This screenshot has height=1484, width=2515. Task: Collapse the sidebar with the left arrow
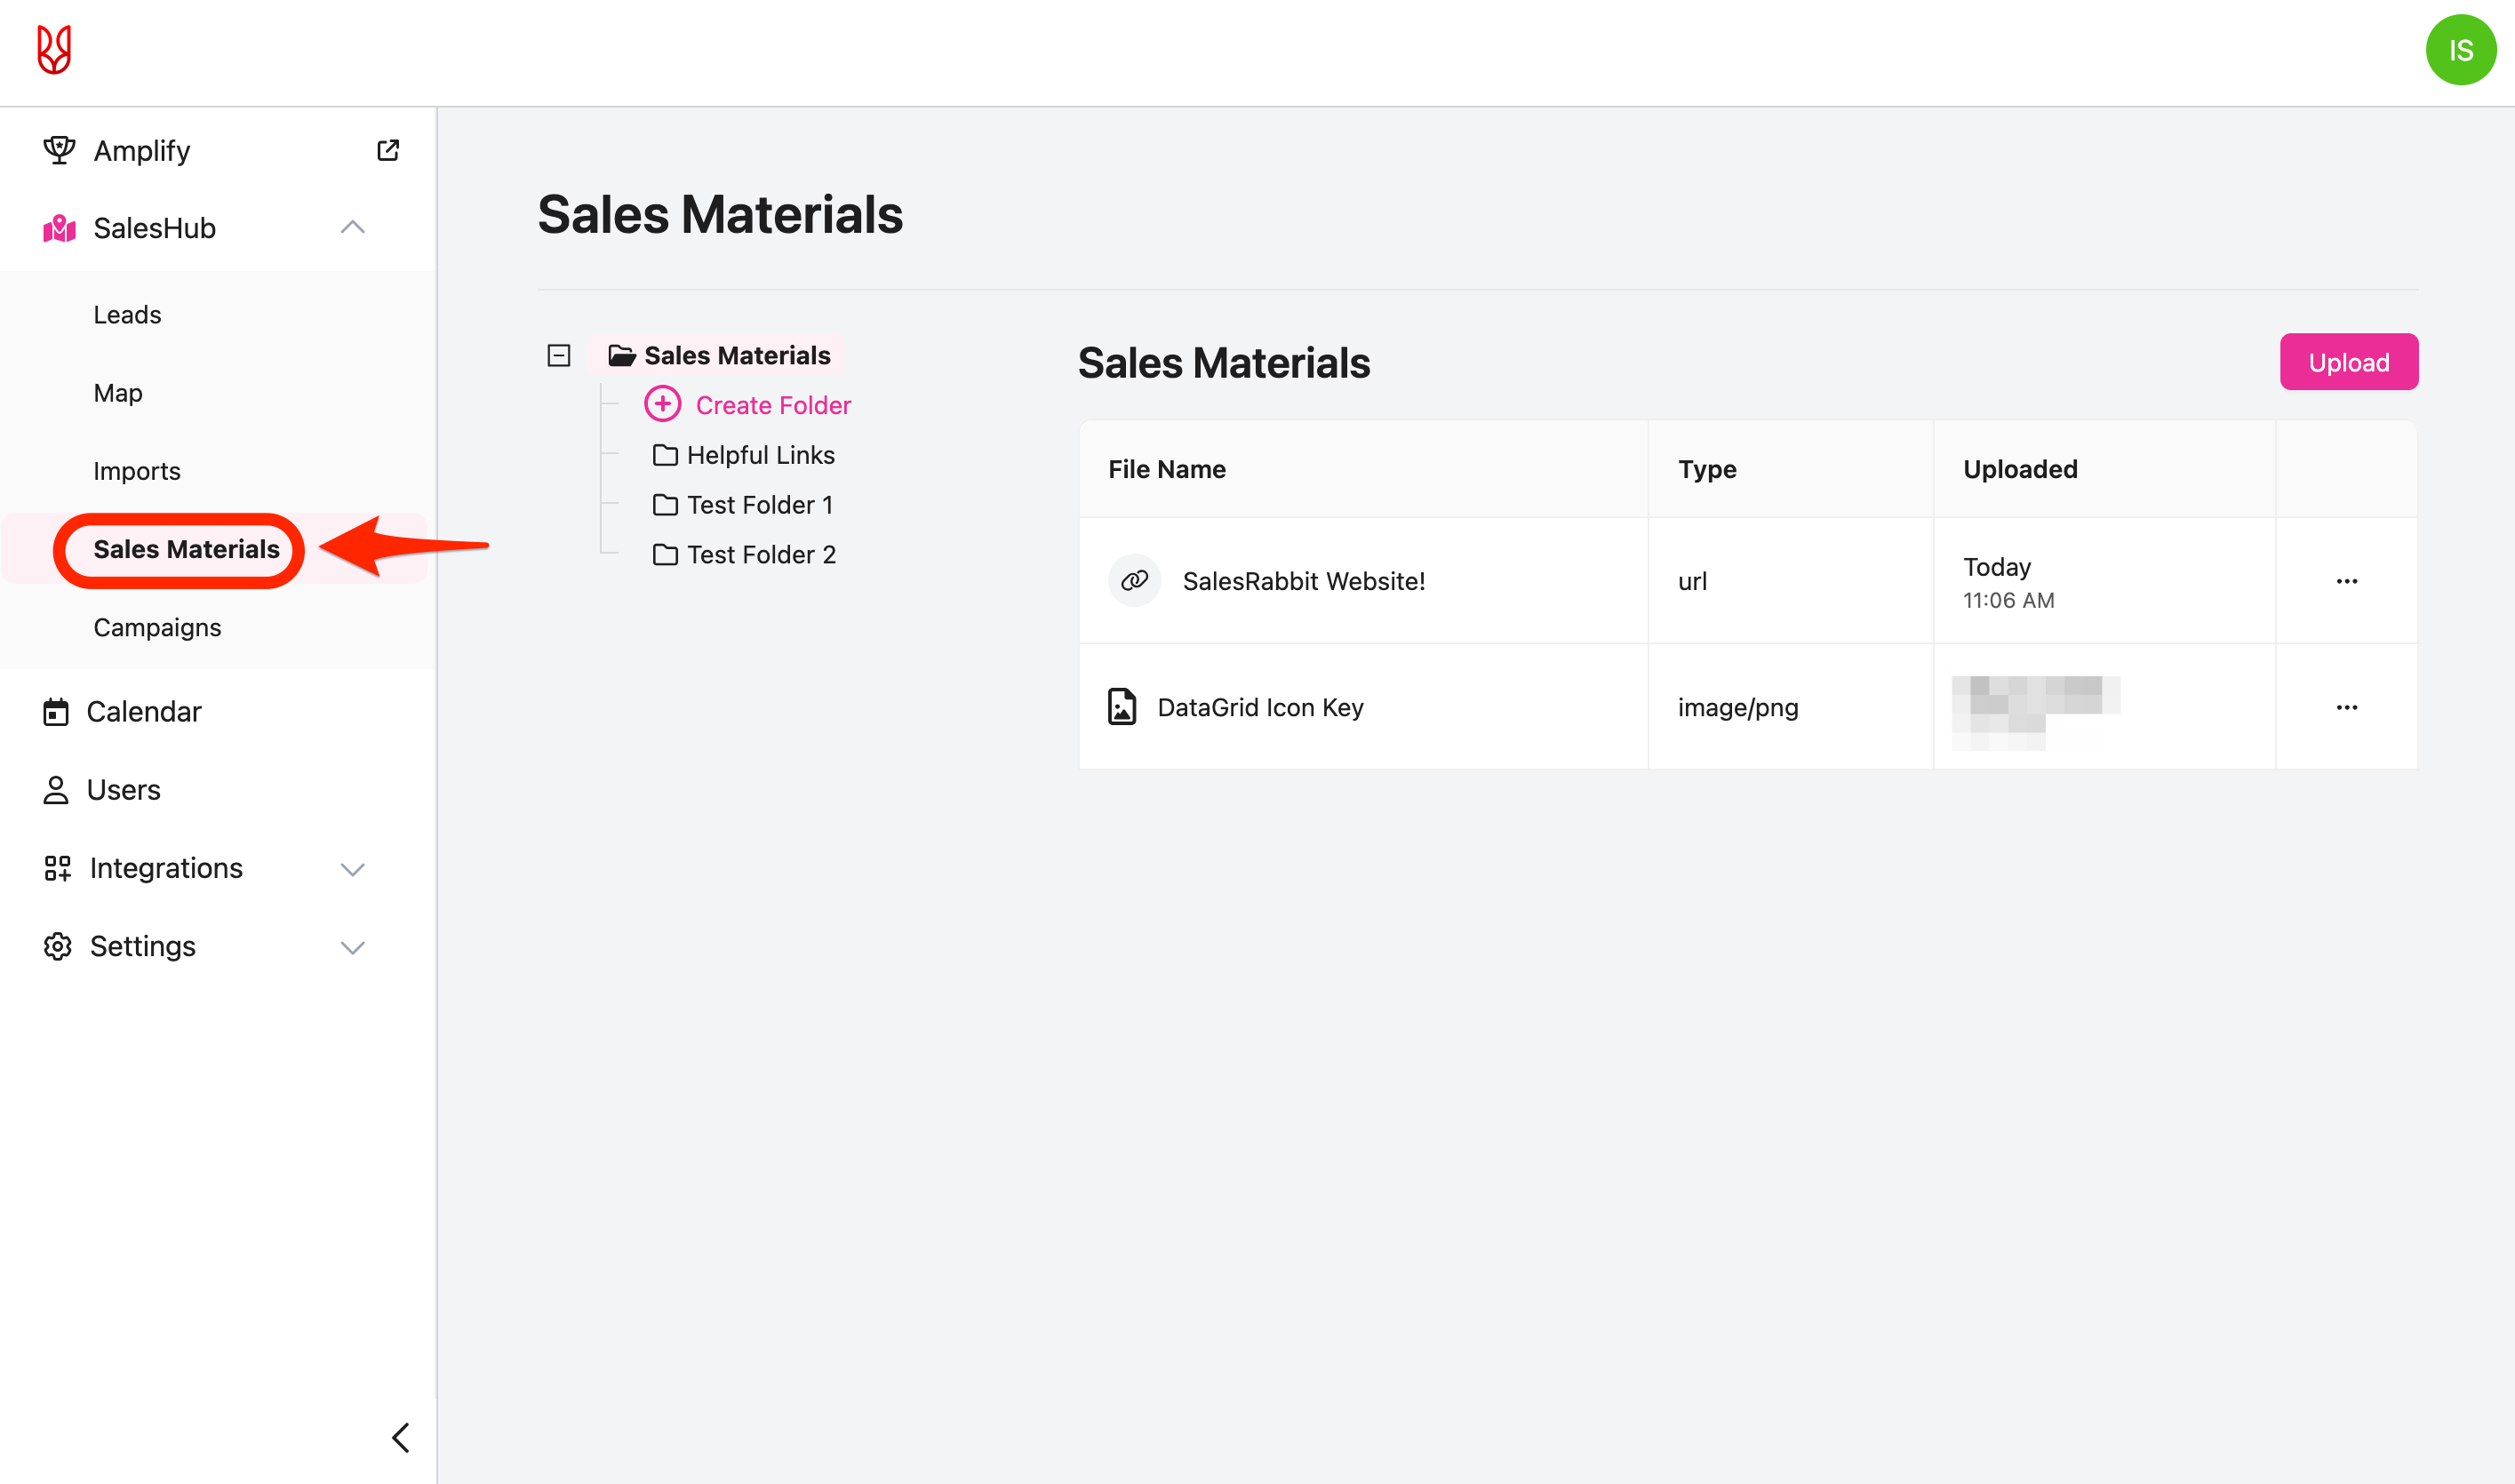click(401, 1437)
